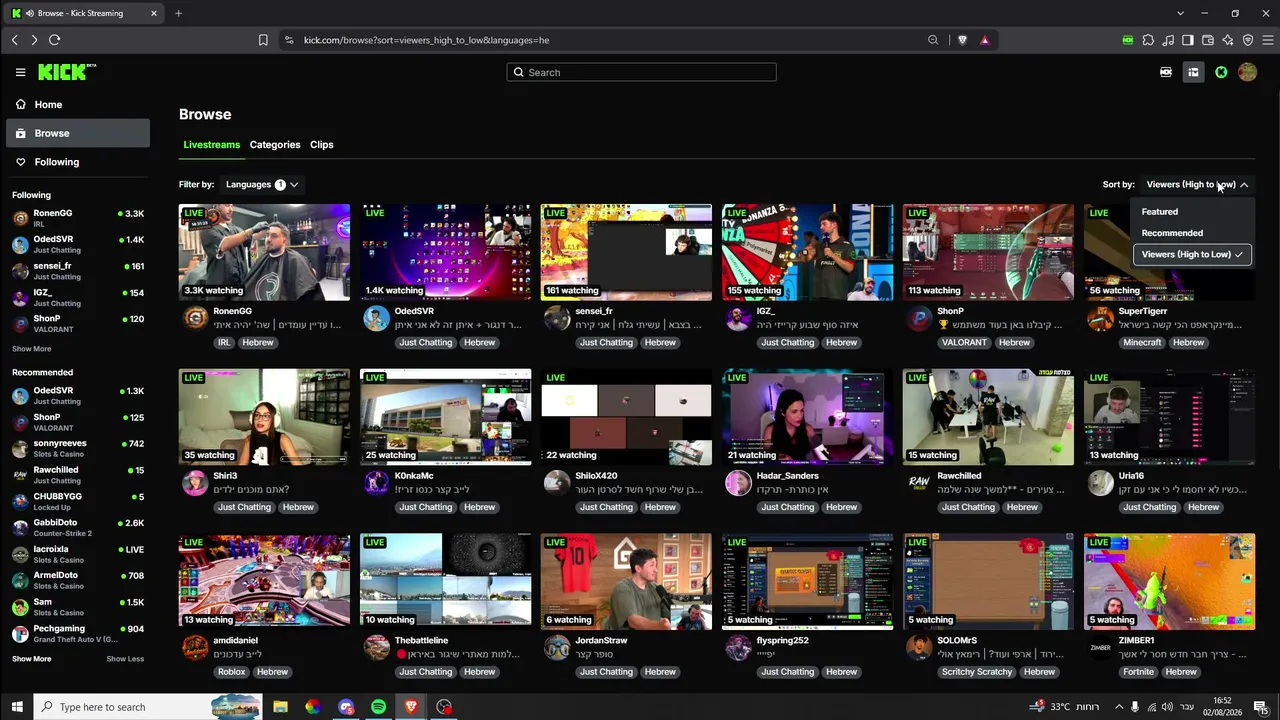Collapse recommended list with Show Less
This screenshot has height=720, width=1280.
pos(125,659)
